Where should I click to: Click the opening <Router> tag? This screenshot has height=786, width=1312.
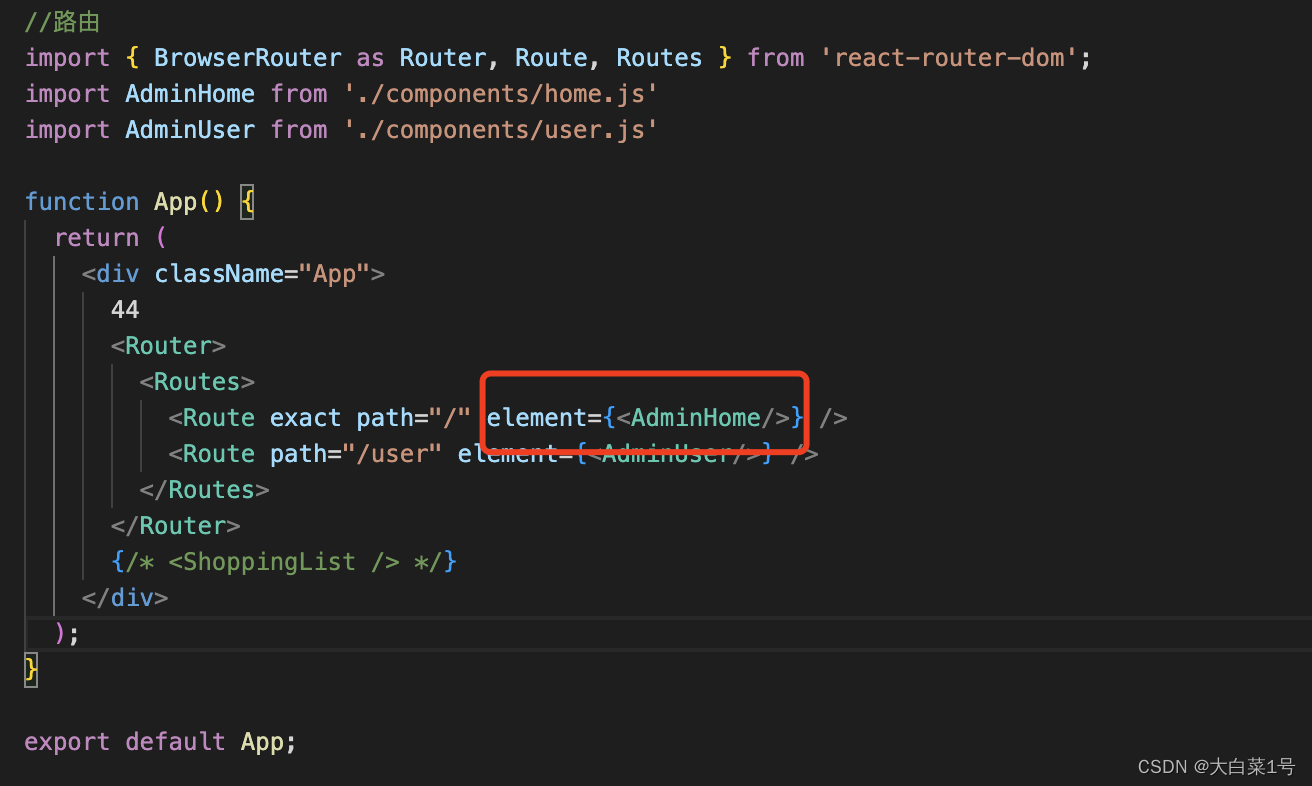coord(169,345)
